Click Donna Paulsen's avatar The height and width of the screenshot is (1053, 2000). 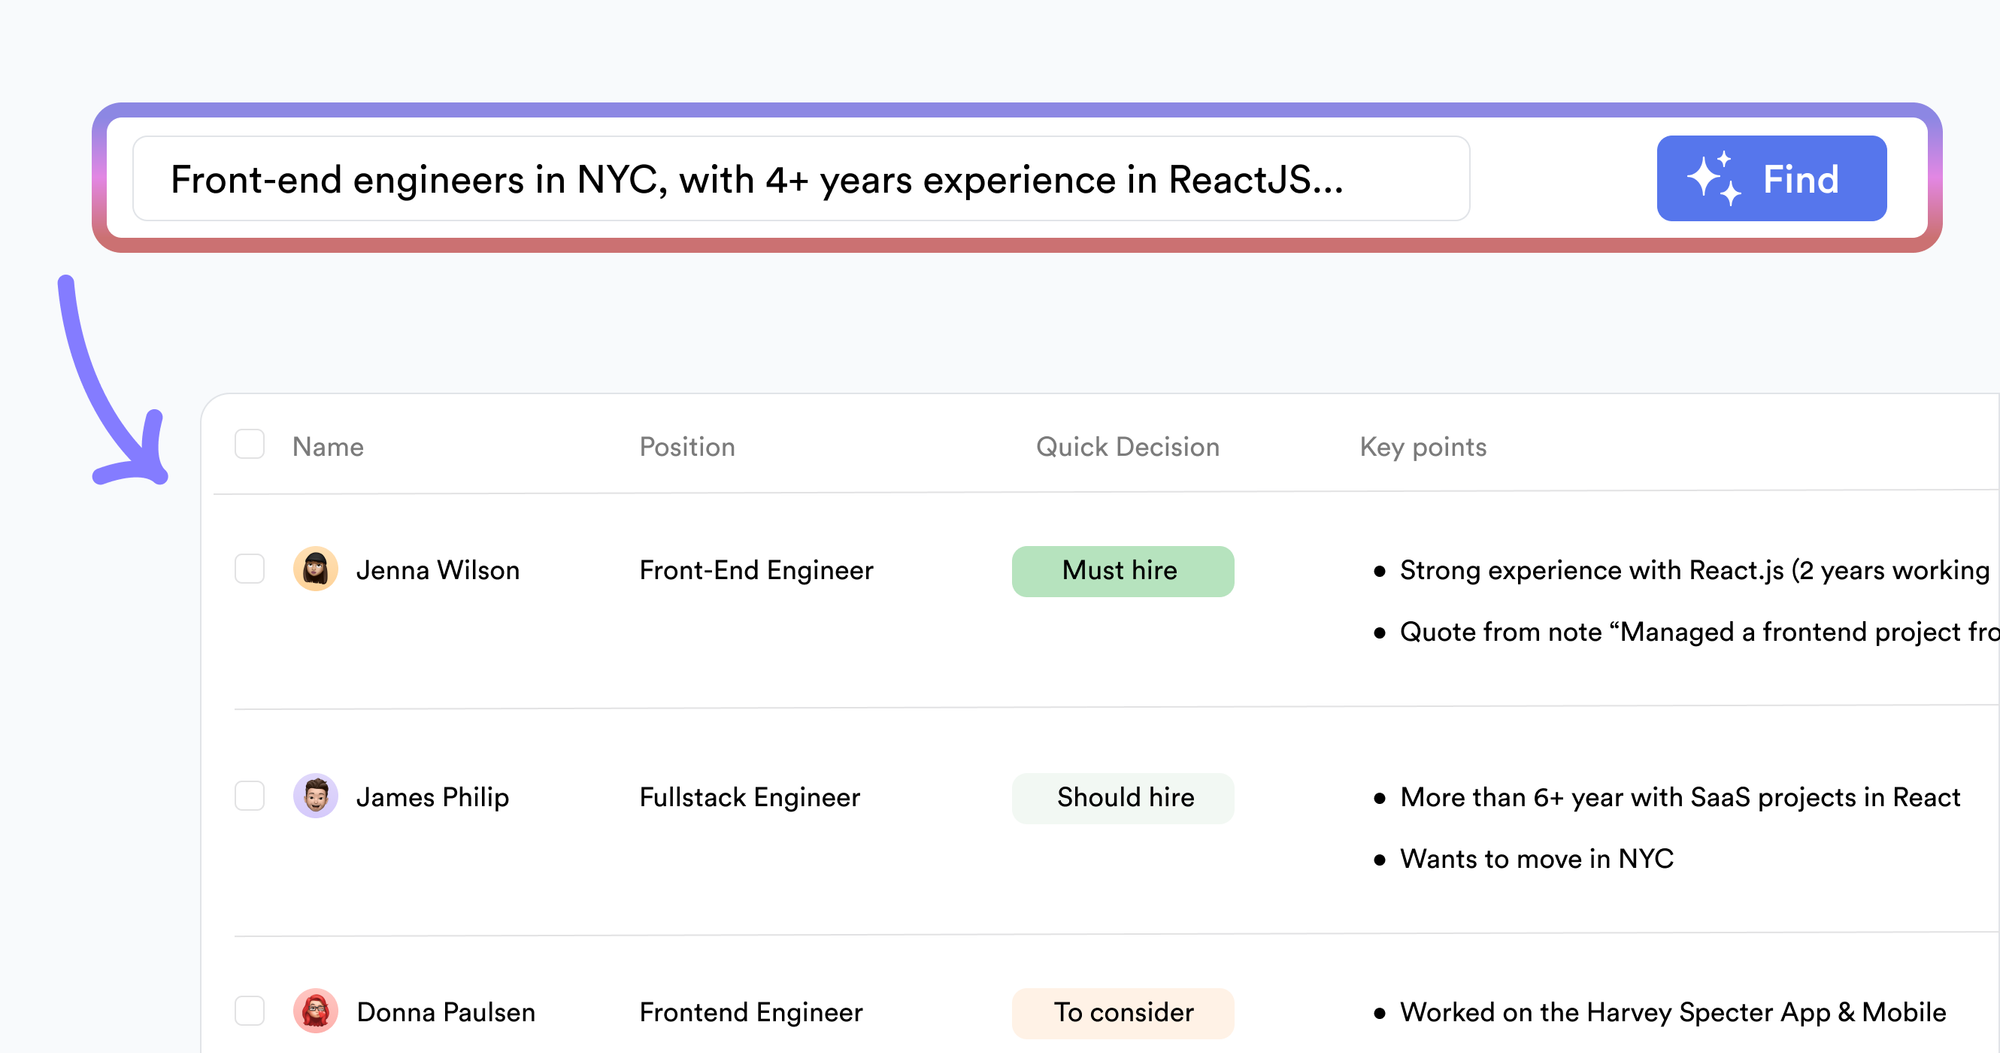315,1011
